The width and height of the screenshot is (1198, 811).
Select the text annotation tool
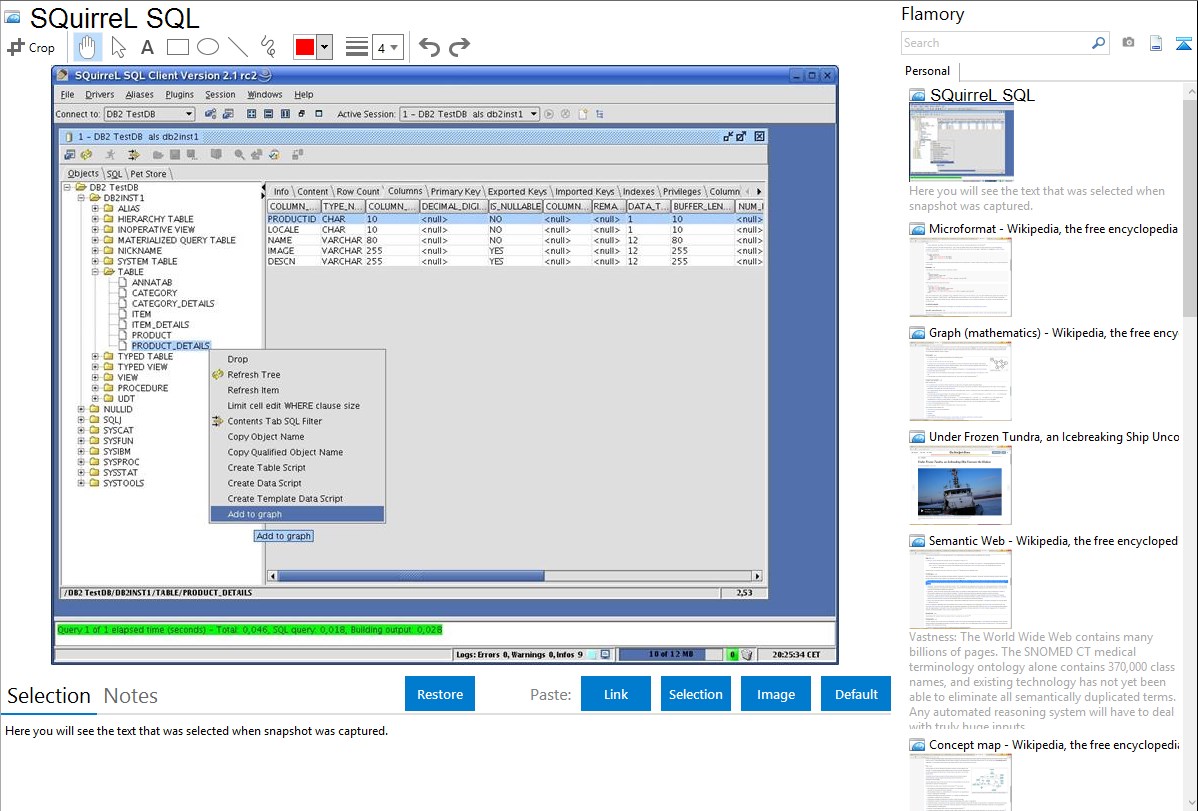(x=147, y=47)
